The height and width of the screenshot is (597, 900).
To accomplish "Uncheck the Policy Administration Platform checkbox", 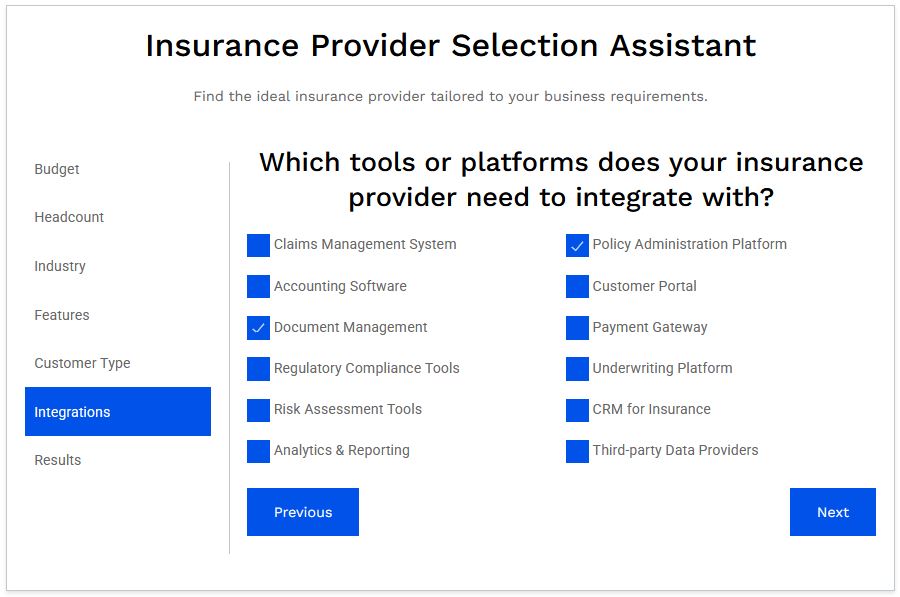I will (x=577, y=245).
